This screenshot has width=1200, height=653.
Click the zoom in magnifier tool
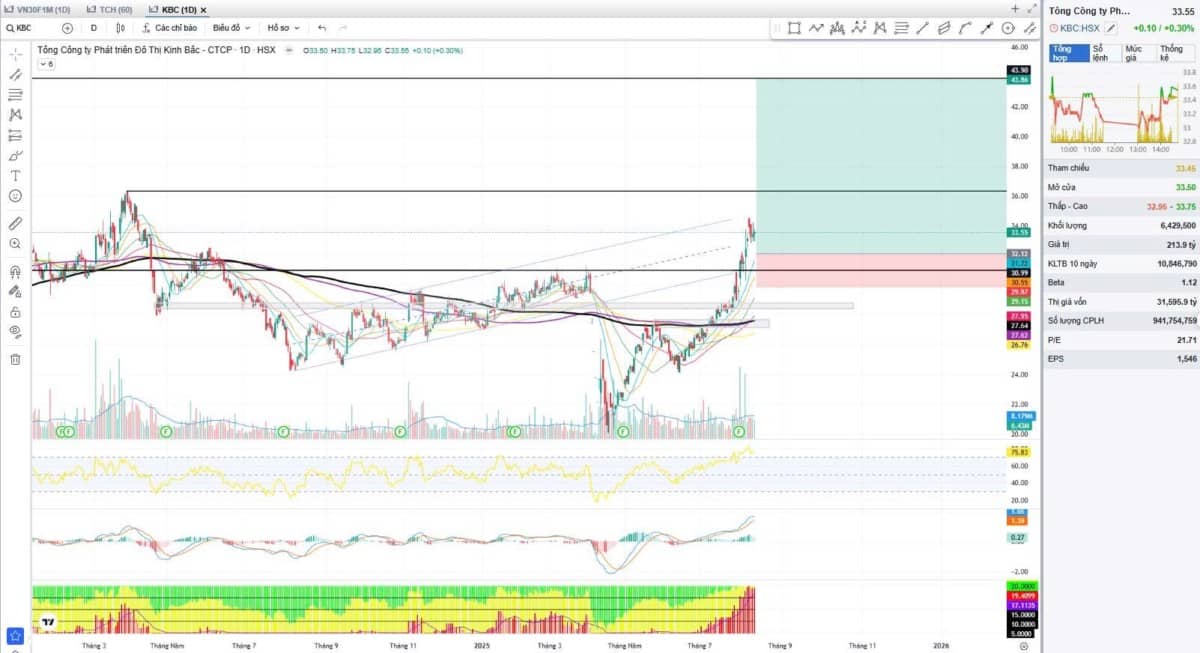15,243
